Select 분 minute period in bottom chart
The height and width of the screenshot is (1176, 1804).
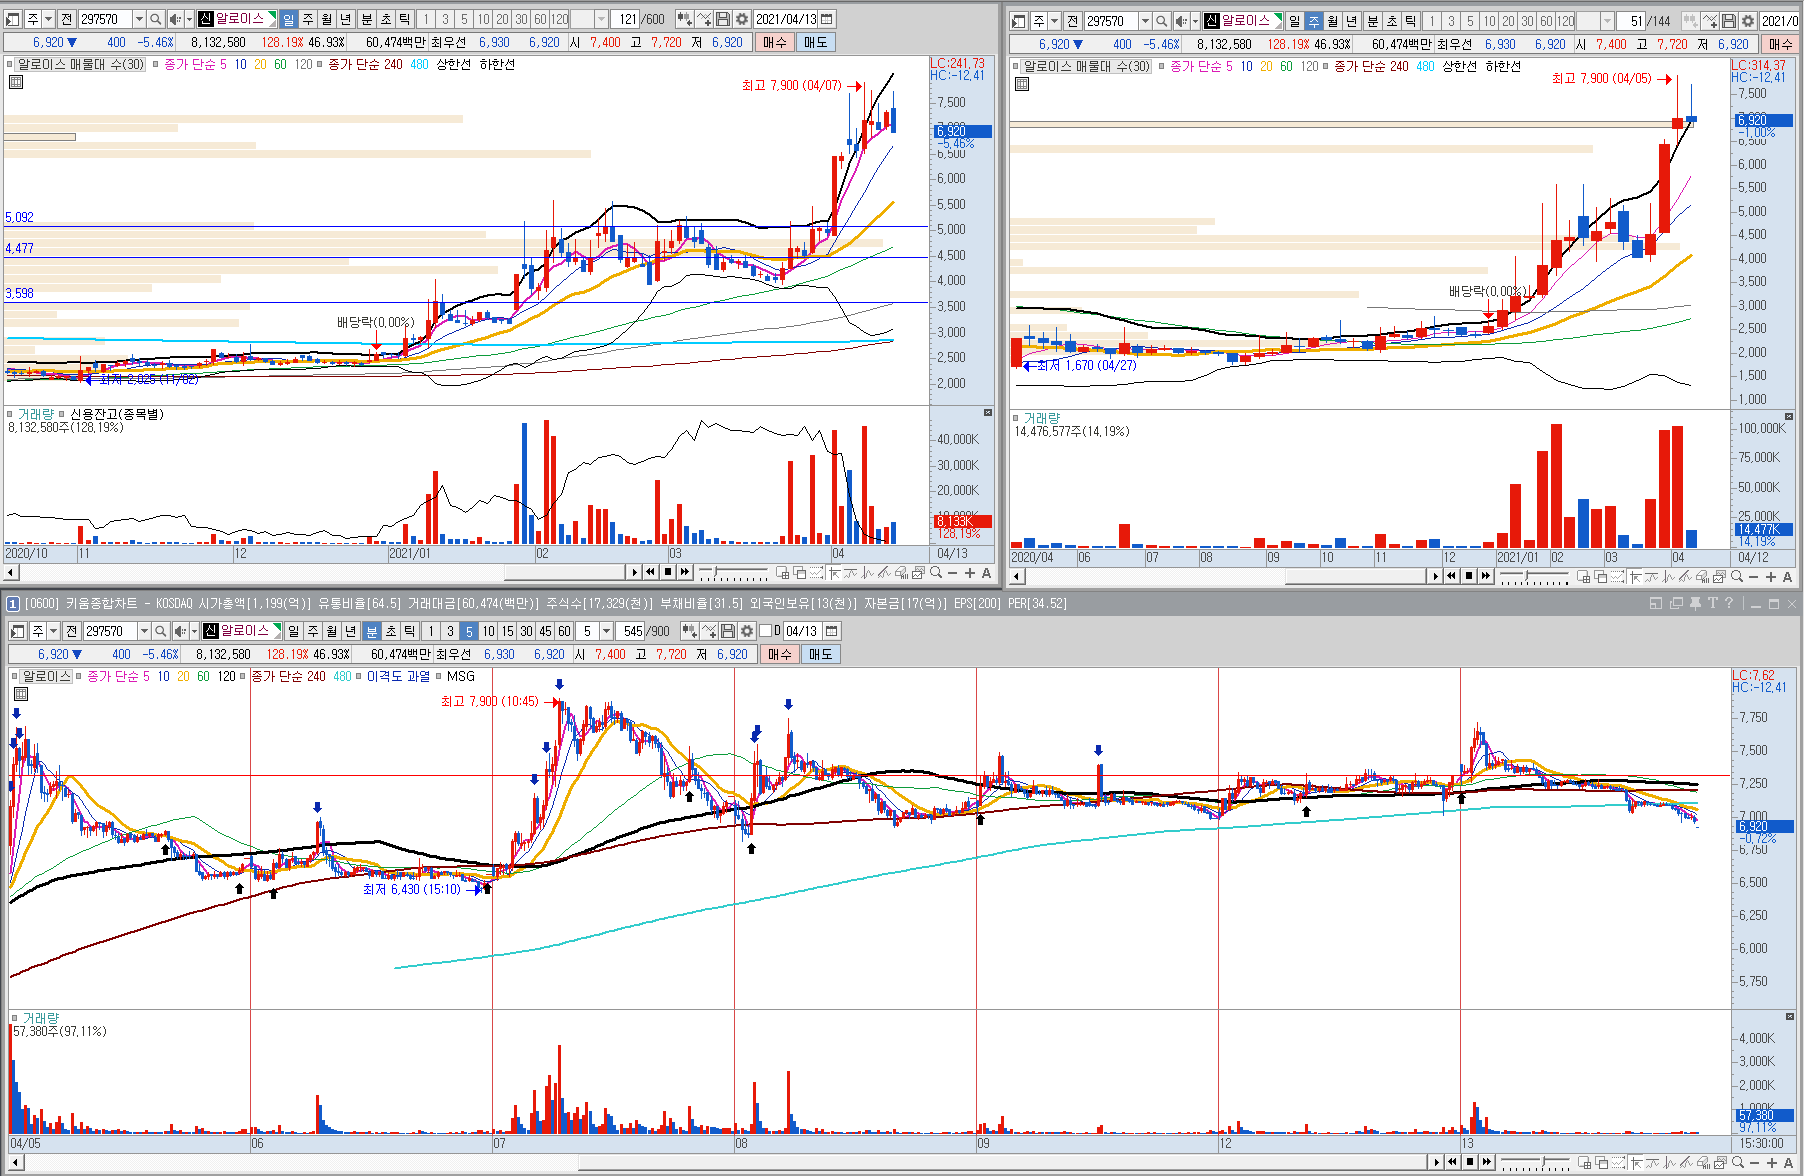click(372, 631)
